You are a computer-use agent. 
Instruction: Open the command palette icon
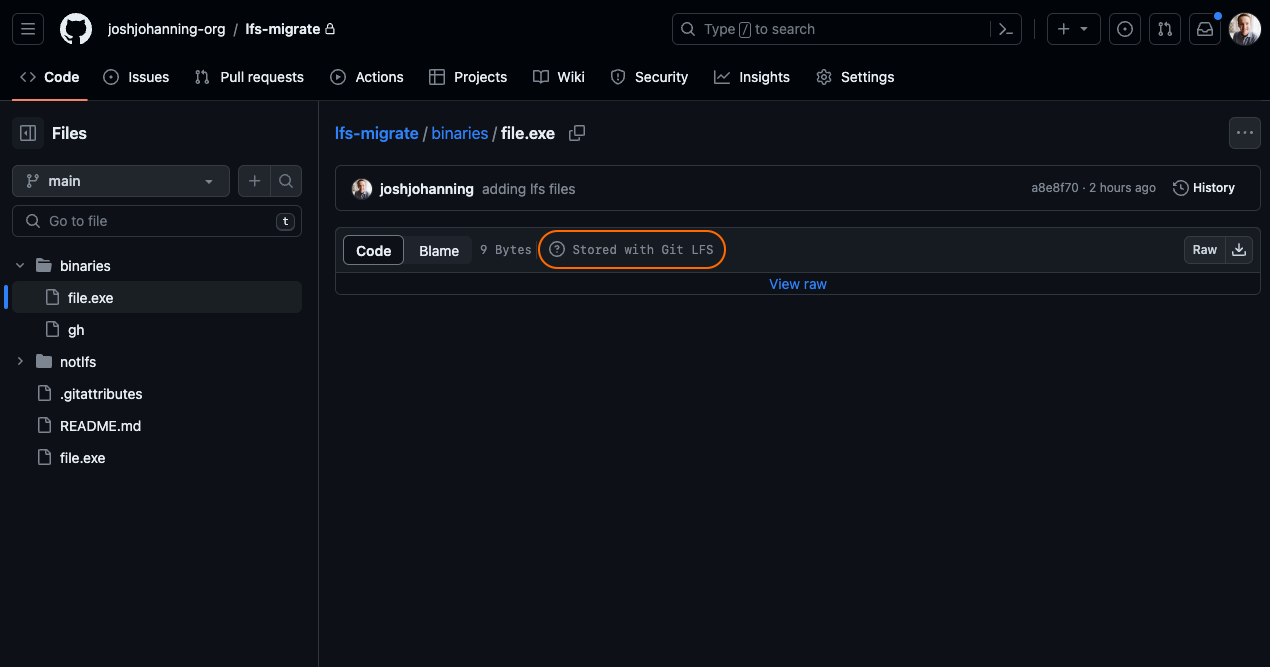tap(1006, 29)
